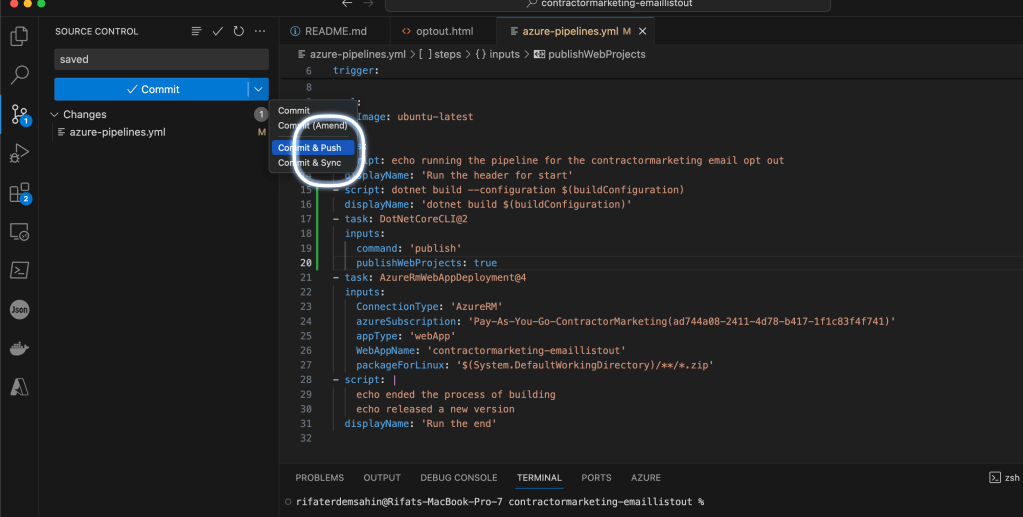Open the Search view in activity bar
The image size is (1023, 517).
[19, 74]
